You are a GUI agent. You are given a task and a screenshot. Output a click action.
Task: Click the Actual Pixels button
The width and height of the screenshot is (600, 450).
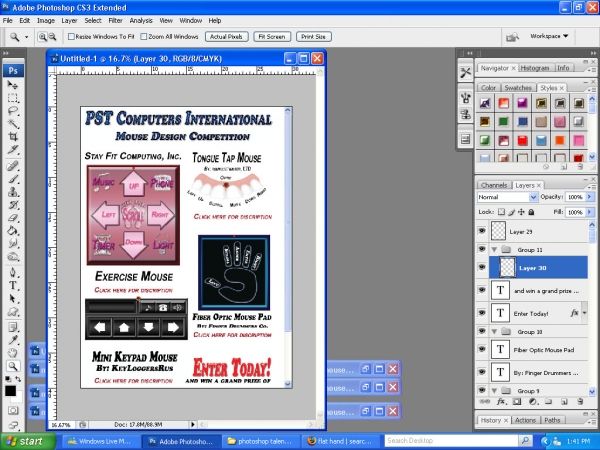coord(227,37)
